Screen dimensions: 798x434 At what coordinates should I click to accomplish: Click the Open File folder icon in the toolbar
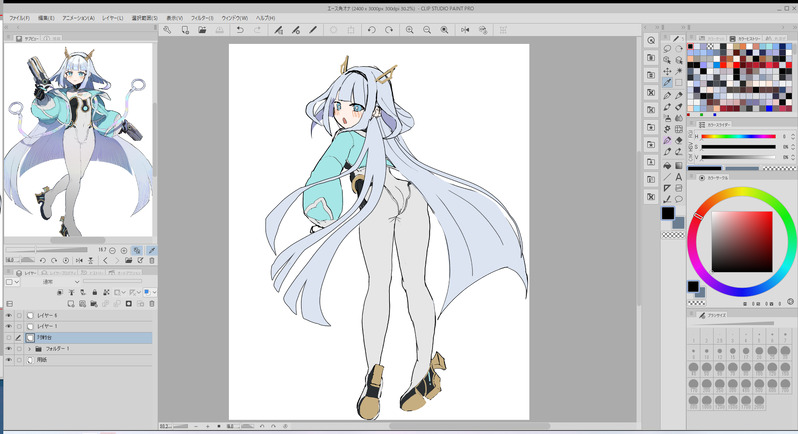click(203, 30)
